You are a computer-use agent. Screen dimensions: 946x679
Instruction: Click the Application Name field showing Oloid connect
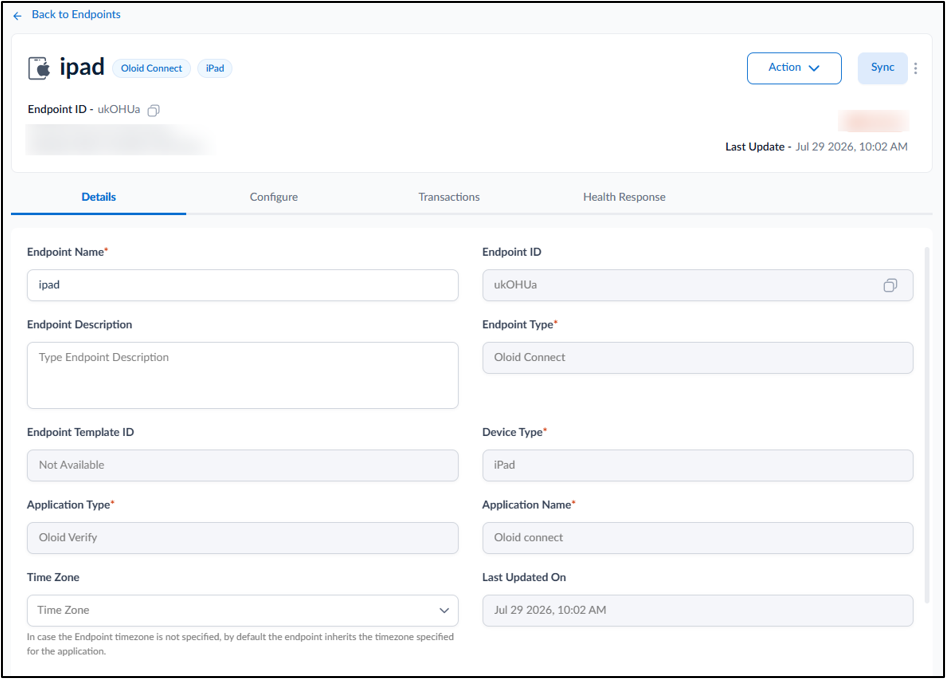pyautogui.click(x=697, y=538)
